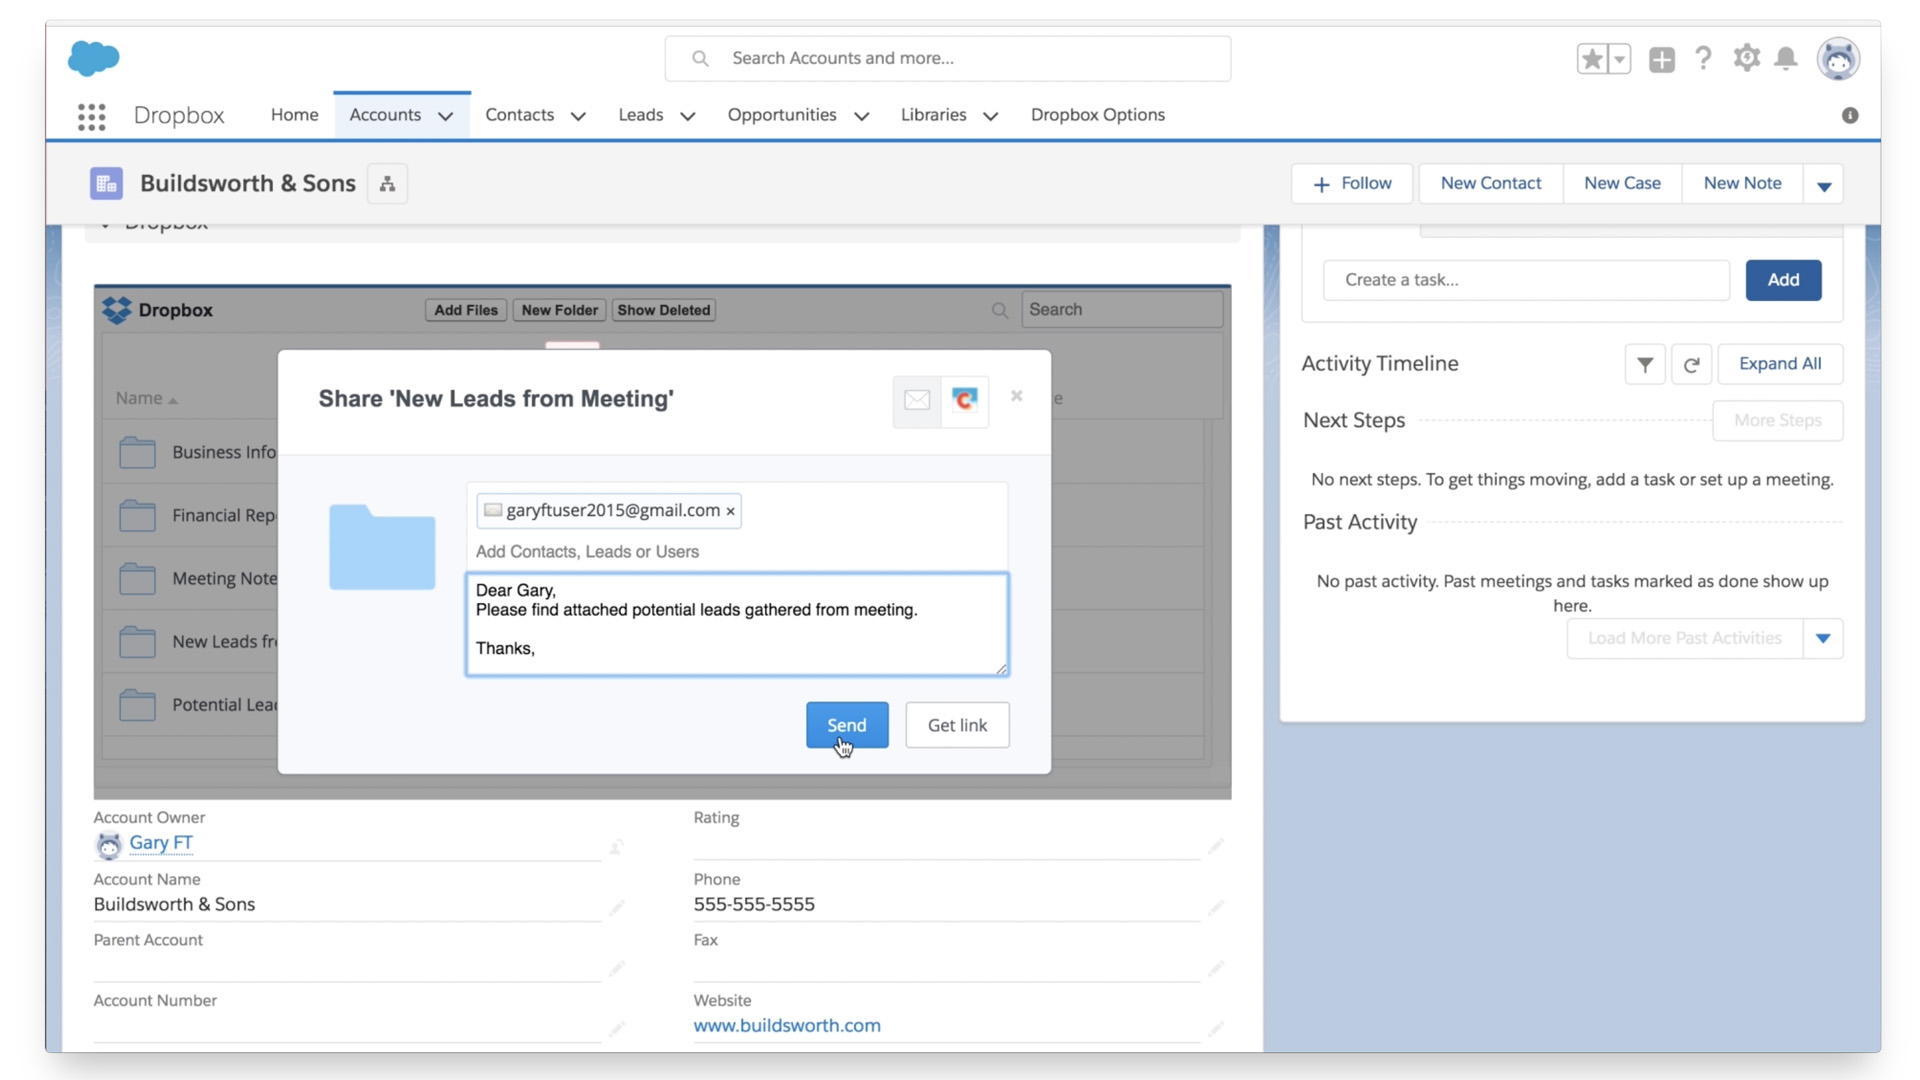Screen dimensions: 1920x1080
Task: Open the www.buildsworth.com website link
Action: (x=787, y=1026)
